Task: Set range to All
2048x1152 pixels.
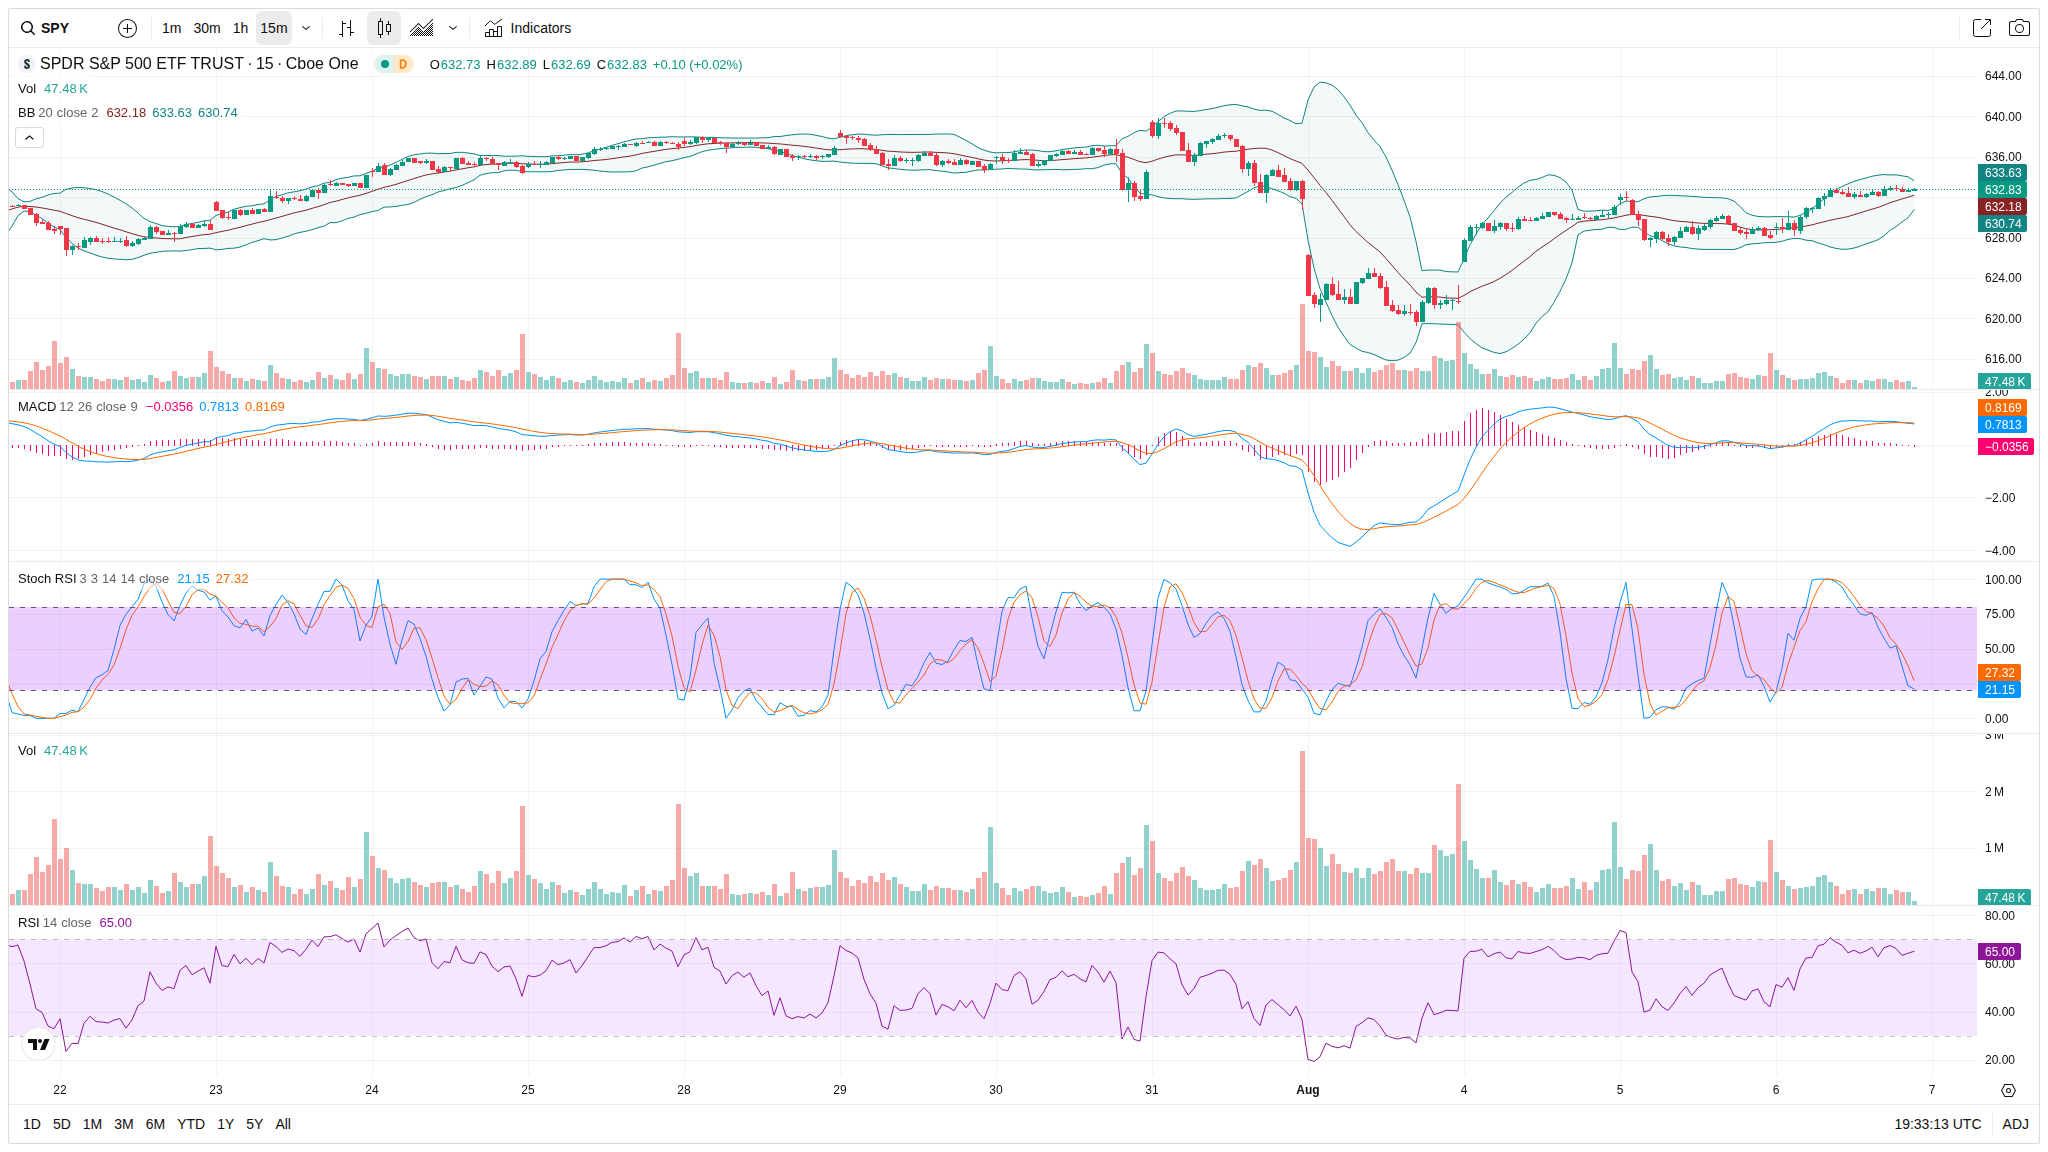Action: pos(283,1124)
